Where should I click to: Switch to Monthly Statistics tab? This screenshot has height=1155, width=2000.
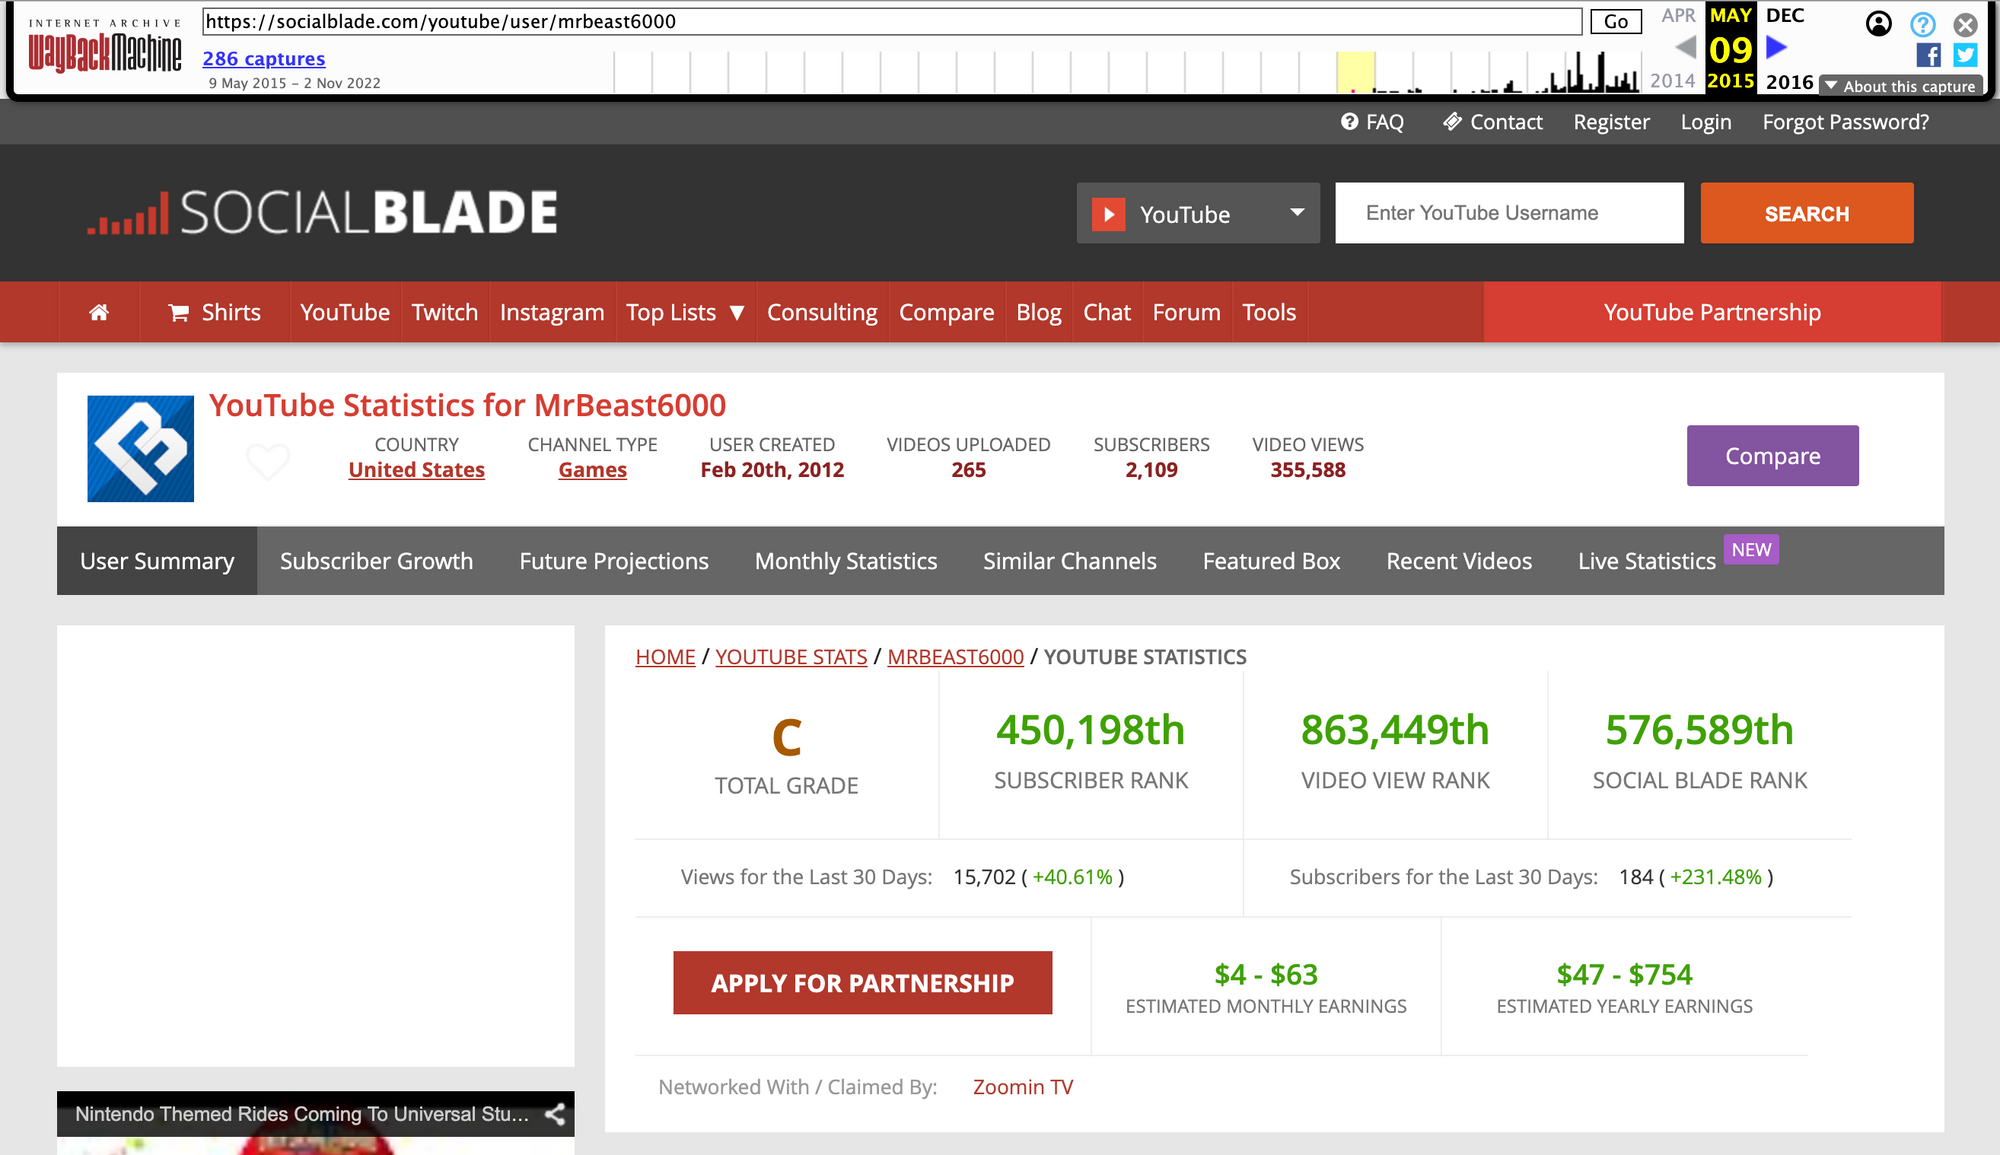[846, 561]
